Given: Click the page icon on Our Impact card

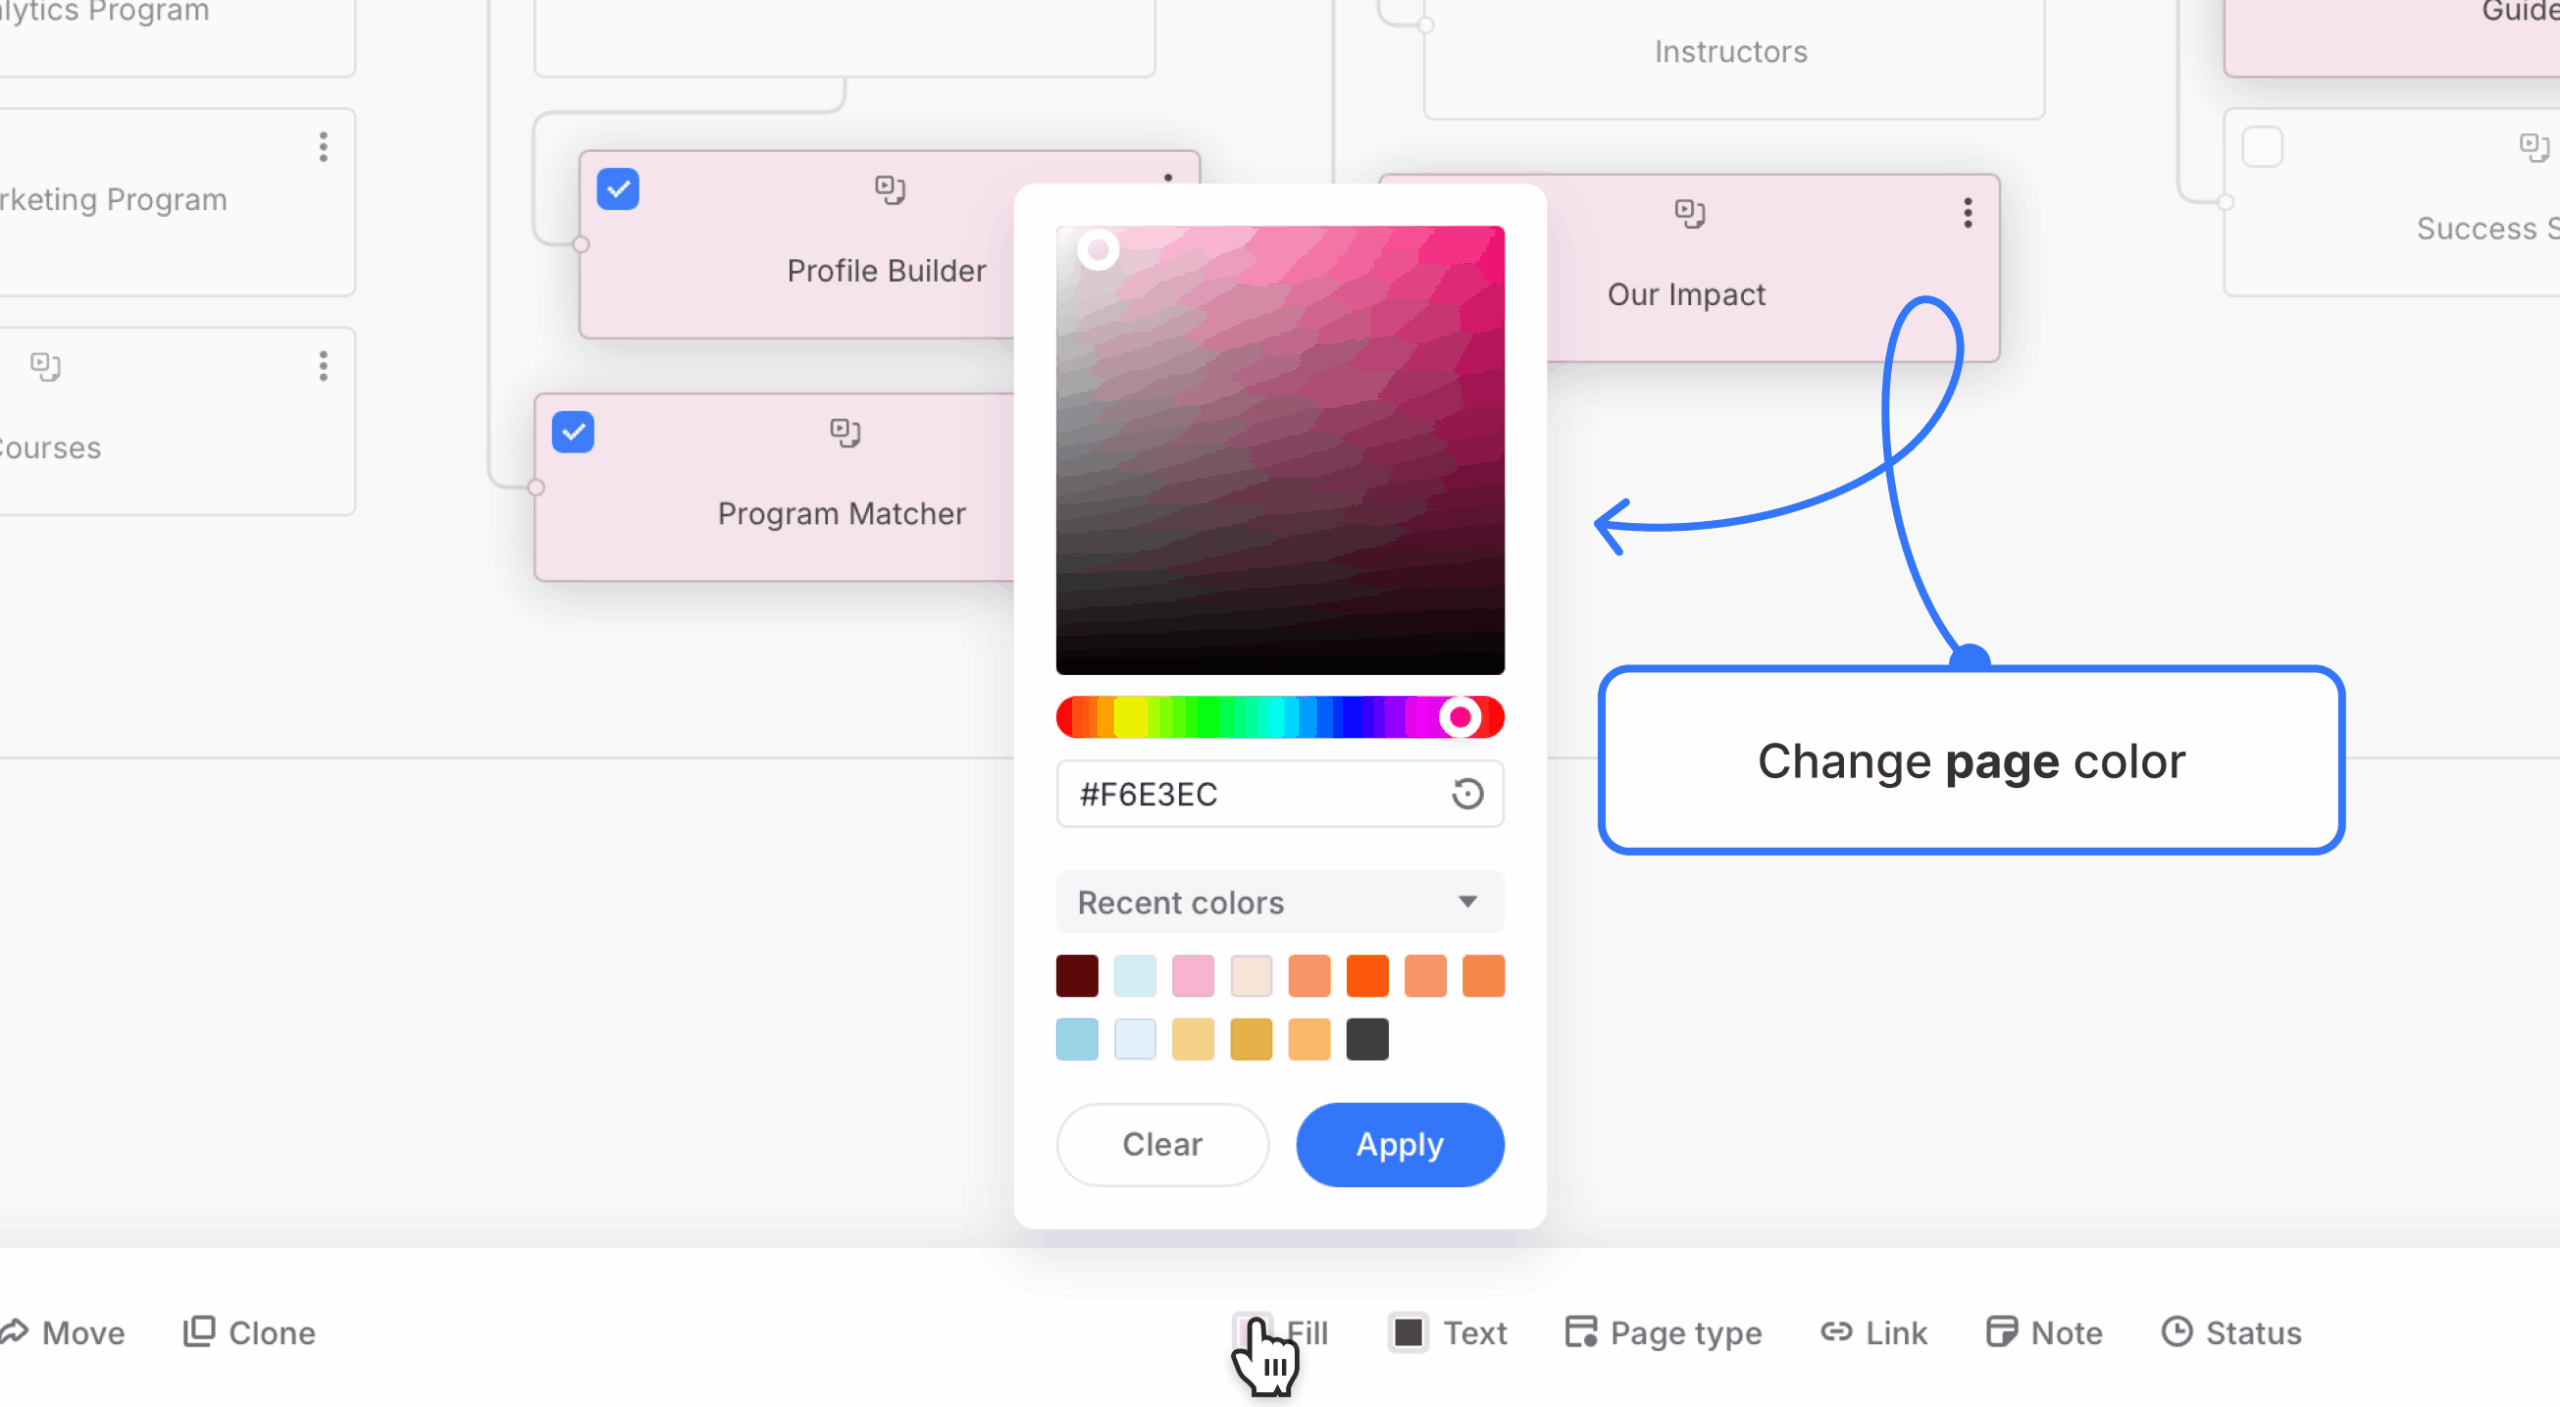Looking at the screenshot, I should coord(1690,213).
